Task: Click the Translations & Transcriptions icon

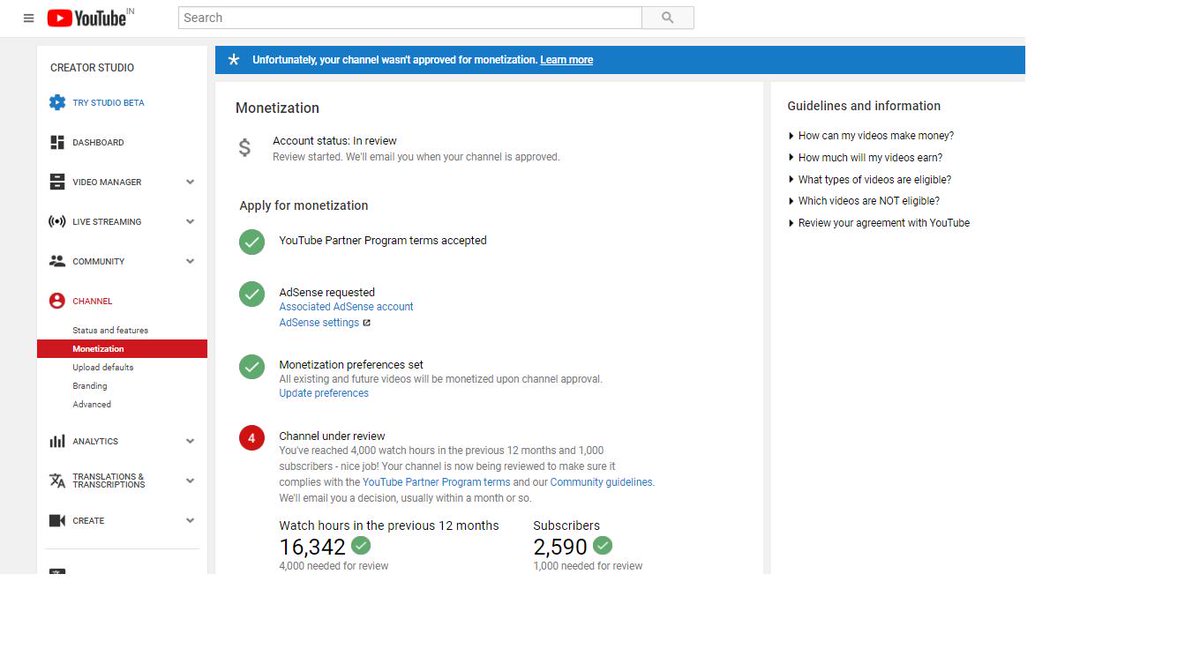Action: pyautogui.click(x=57, y=481)
